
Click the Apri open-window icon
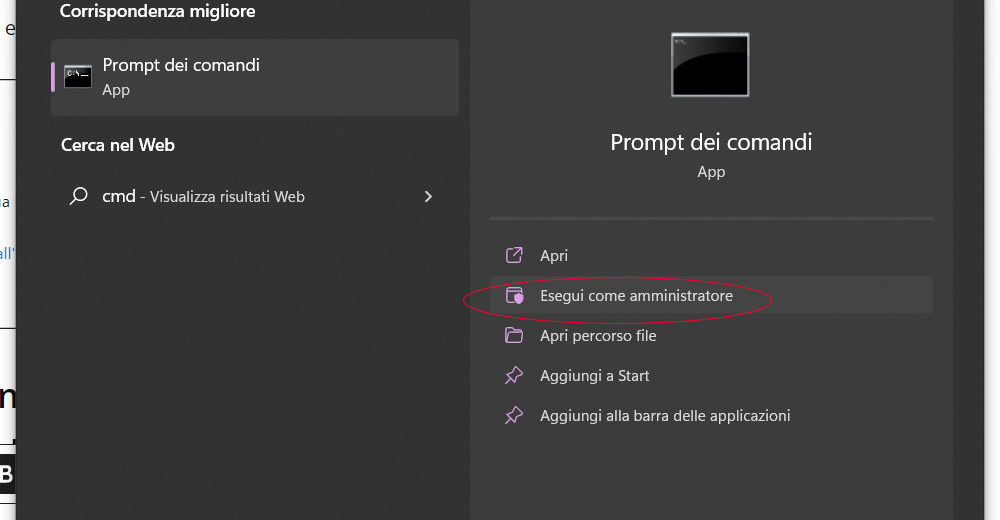(514, 256)
